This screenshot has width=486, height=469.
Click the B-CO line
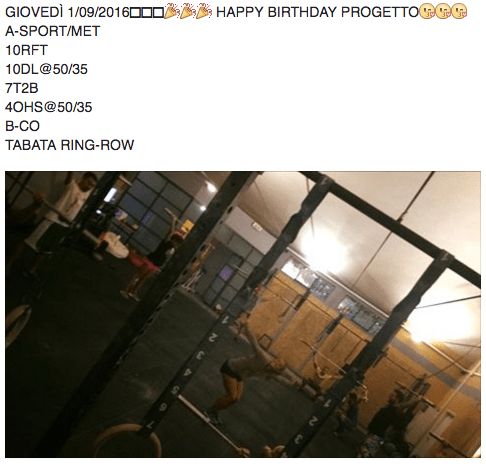[x=22, y=126]
